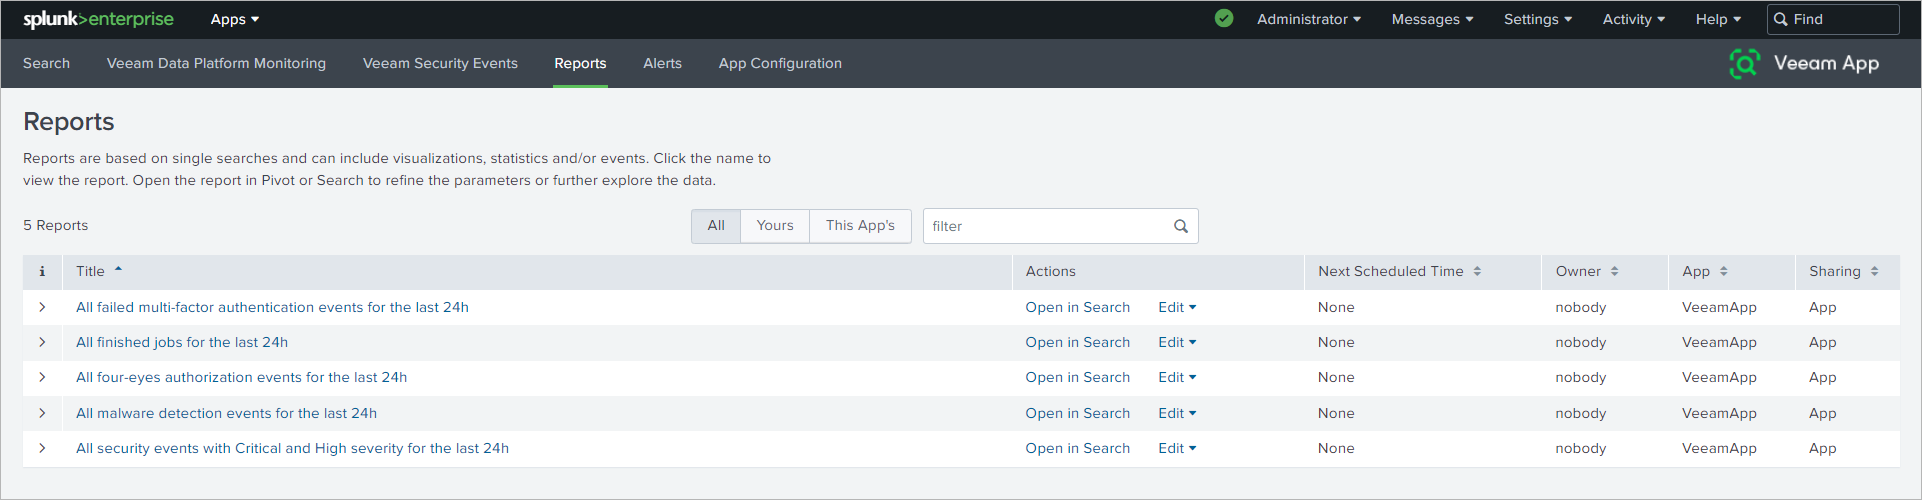Open the Apps dropdown menu
The image size is (1922, 500).
(235, 19)
